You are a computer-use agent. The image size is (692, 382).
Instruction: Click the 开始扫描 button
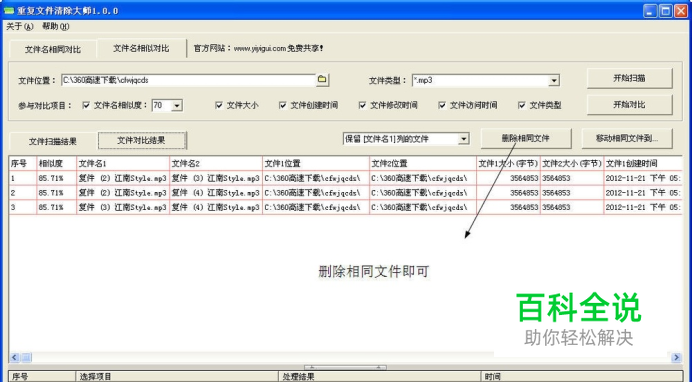pyautogui.click(x=629, y=79)
